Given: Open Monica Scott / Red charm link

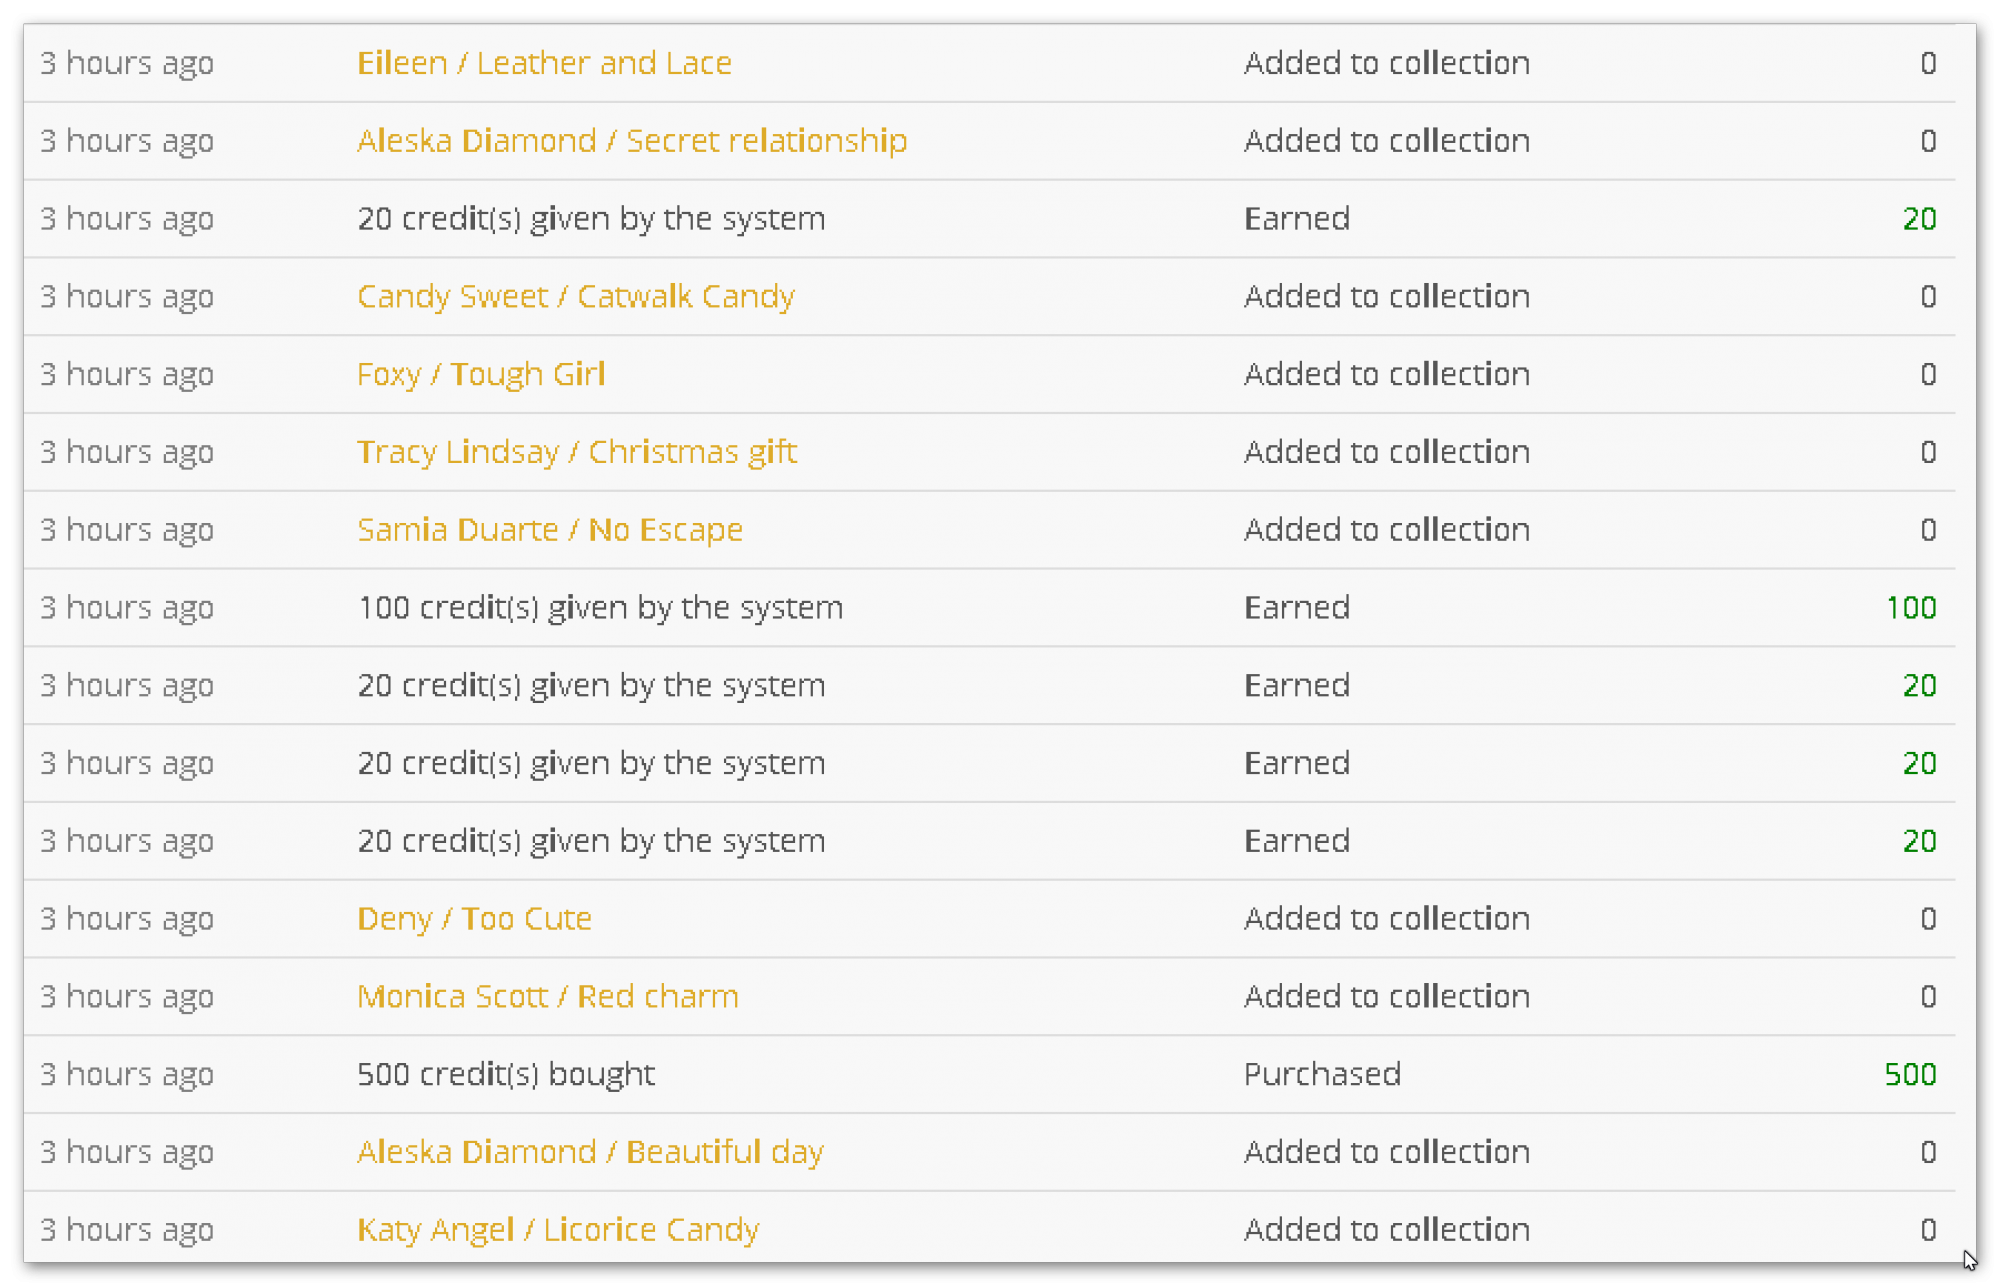Looking at the screenshot, I should [548, 997].
